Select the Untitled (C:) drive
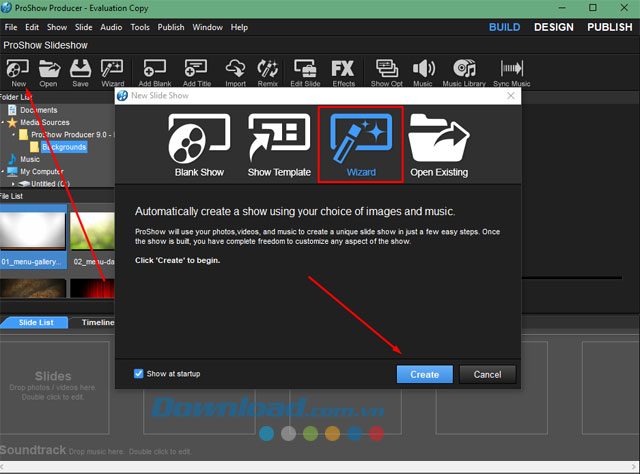Viewport: 640px width, 474px height. pyautogui.click(x=50, y=184)
